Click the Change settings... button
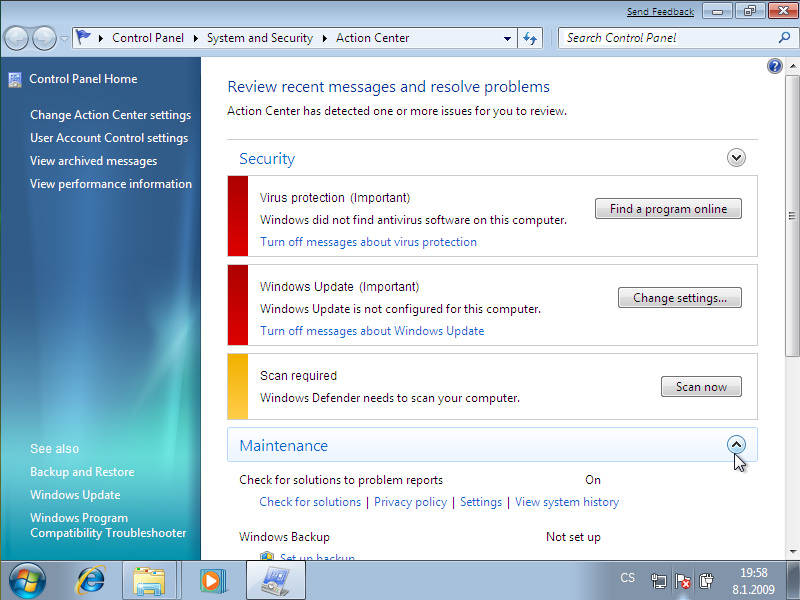 point(680,297)
